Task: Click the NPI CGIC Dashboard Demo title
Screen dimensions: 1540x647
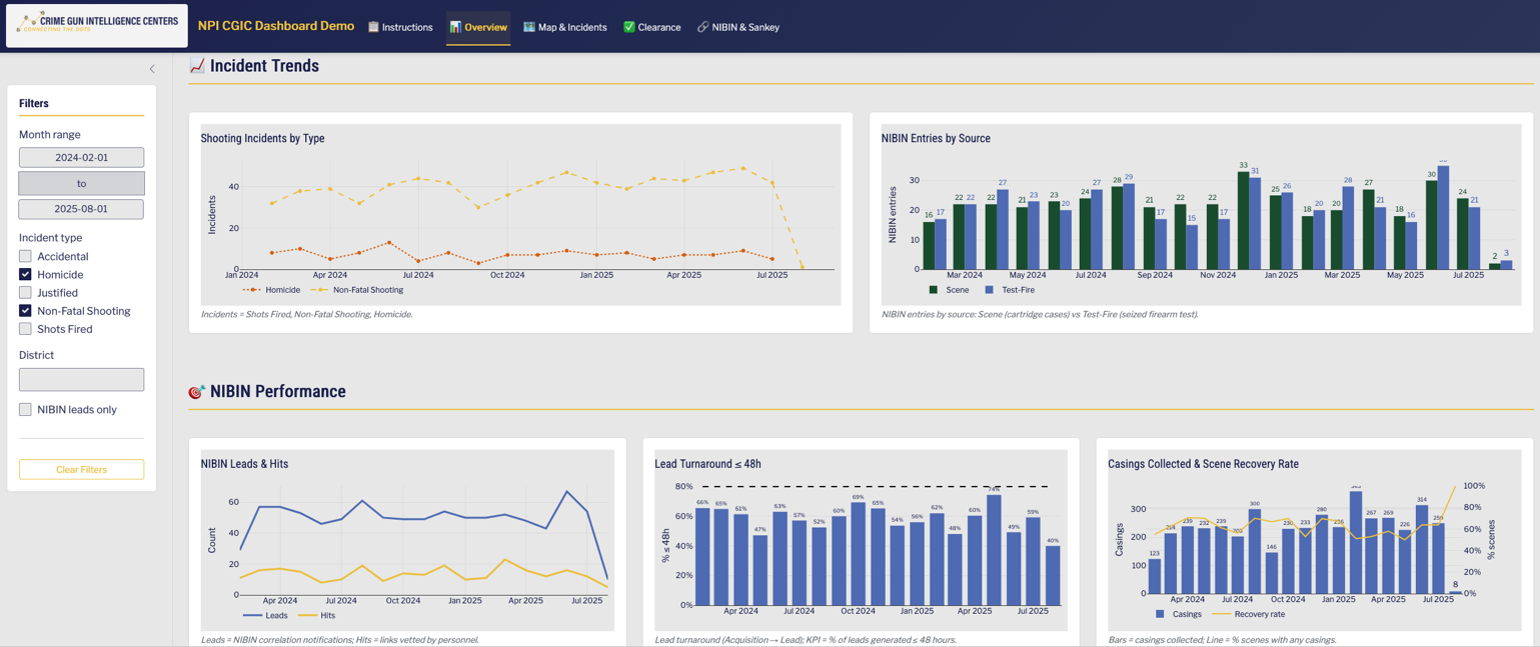Action: 276,26
